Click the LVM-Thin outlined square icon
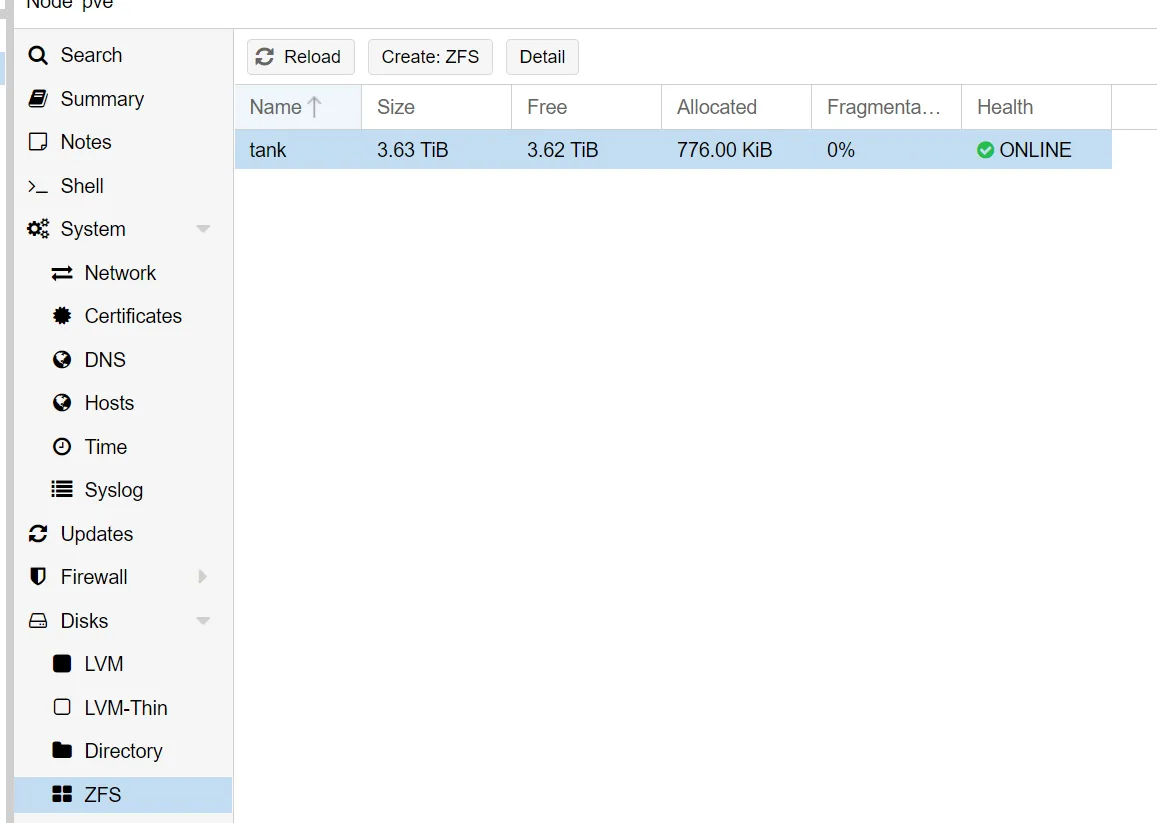1157x823 pixels. point(62,707)
